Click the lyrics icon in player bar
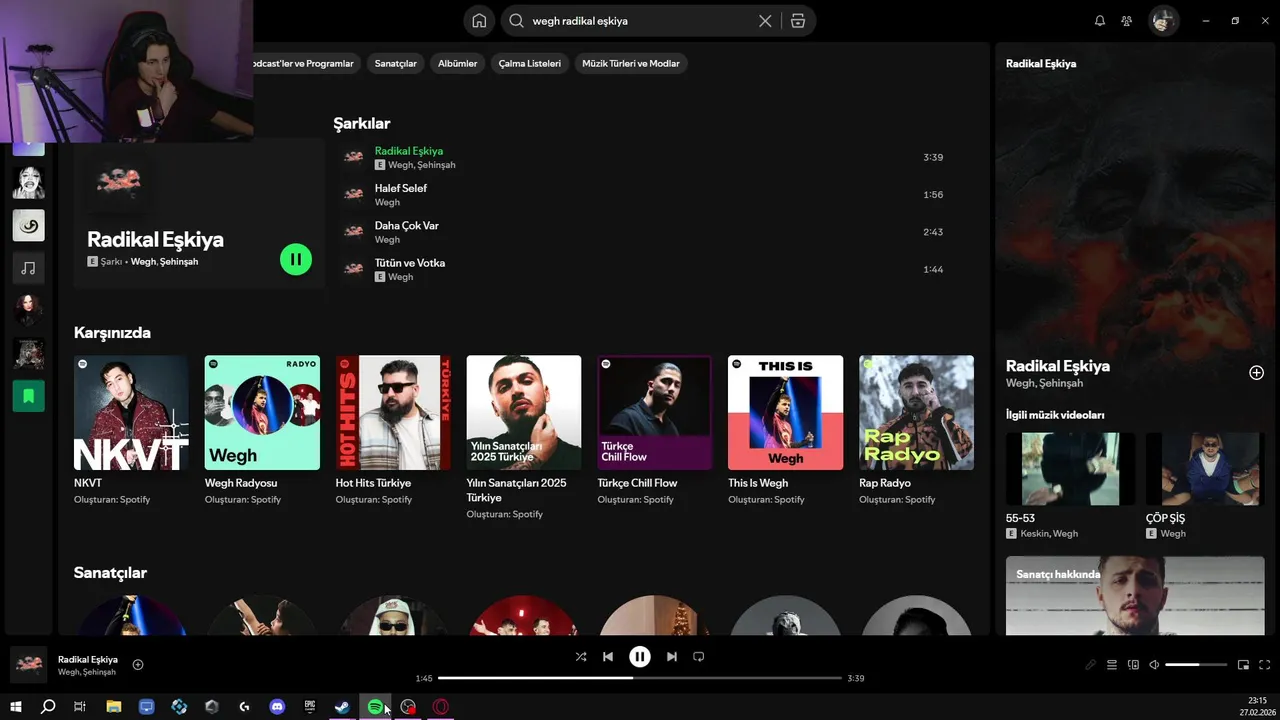 (x=1091, y=665)
